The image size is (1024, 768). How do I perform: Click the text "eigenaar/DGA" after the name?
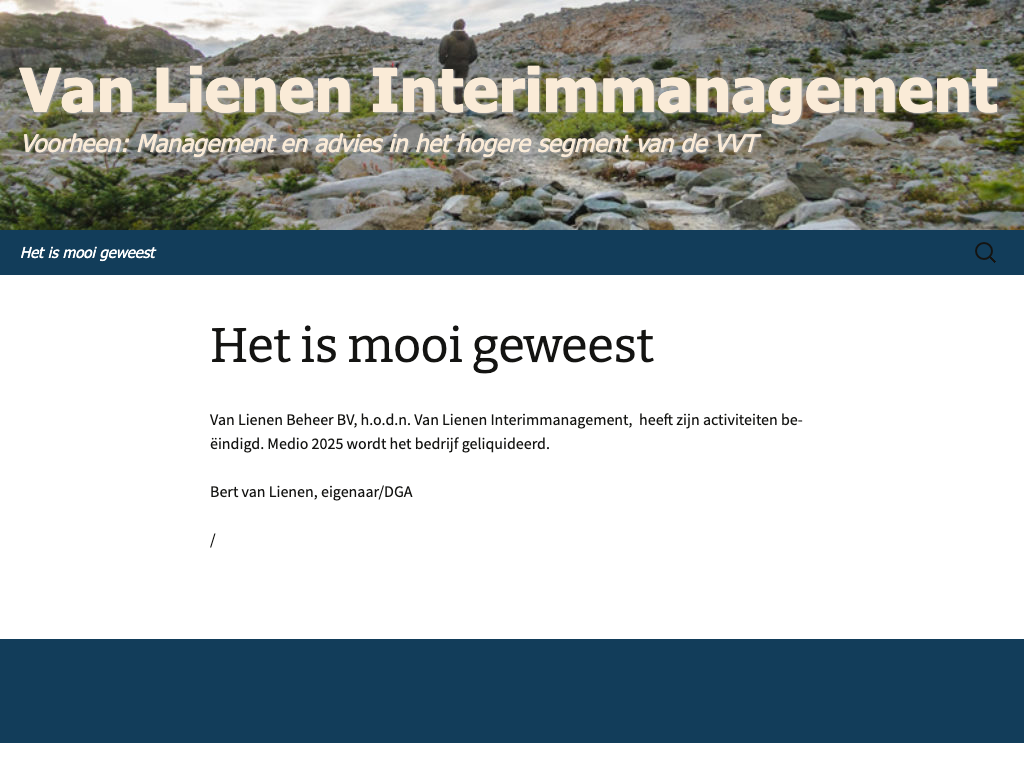coord(367,492)
